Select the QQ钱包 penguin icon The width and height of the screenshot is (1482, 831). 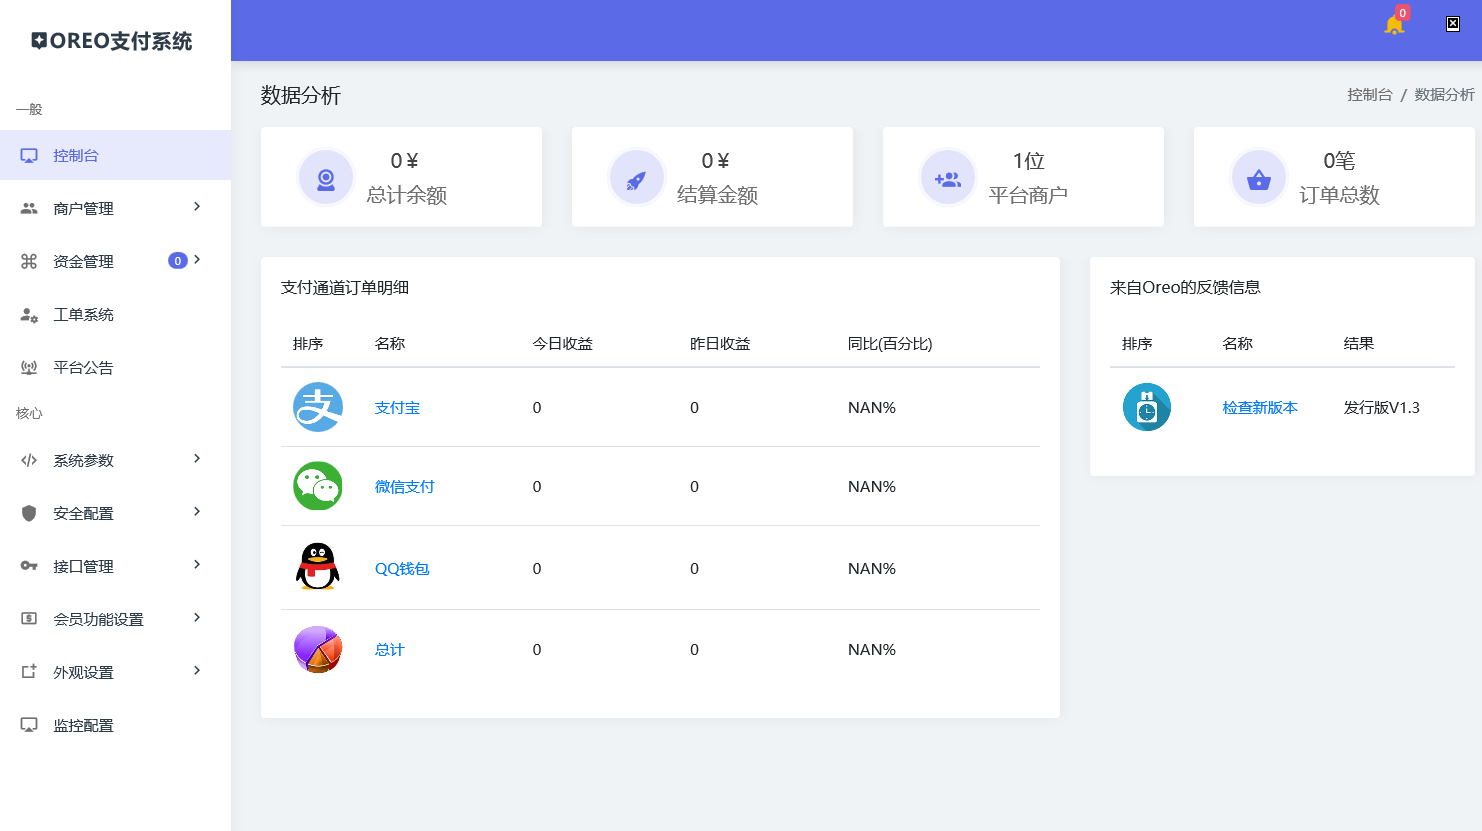pos(317,568)
